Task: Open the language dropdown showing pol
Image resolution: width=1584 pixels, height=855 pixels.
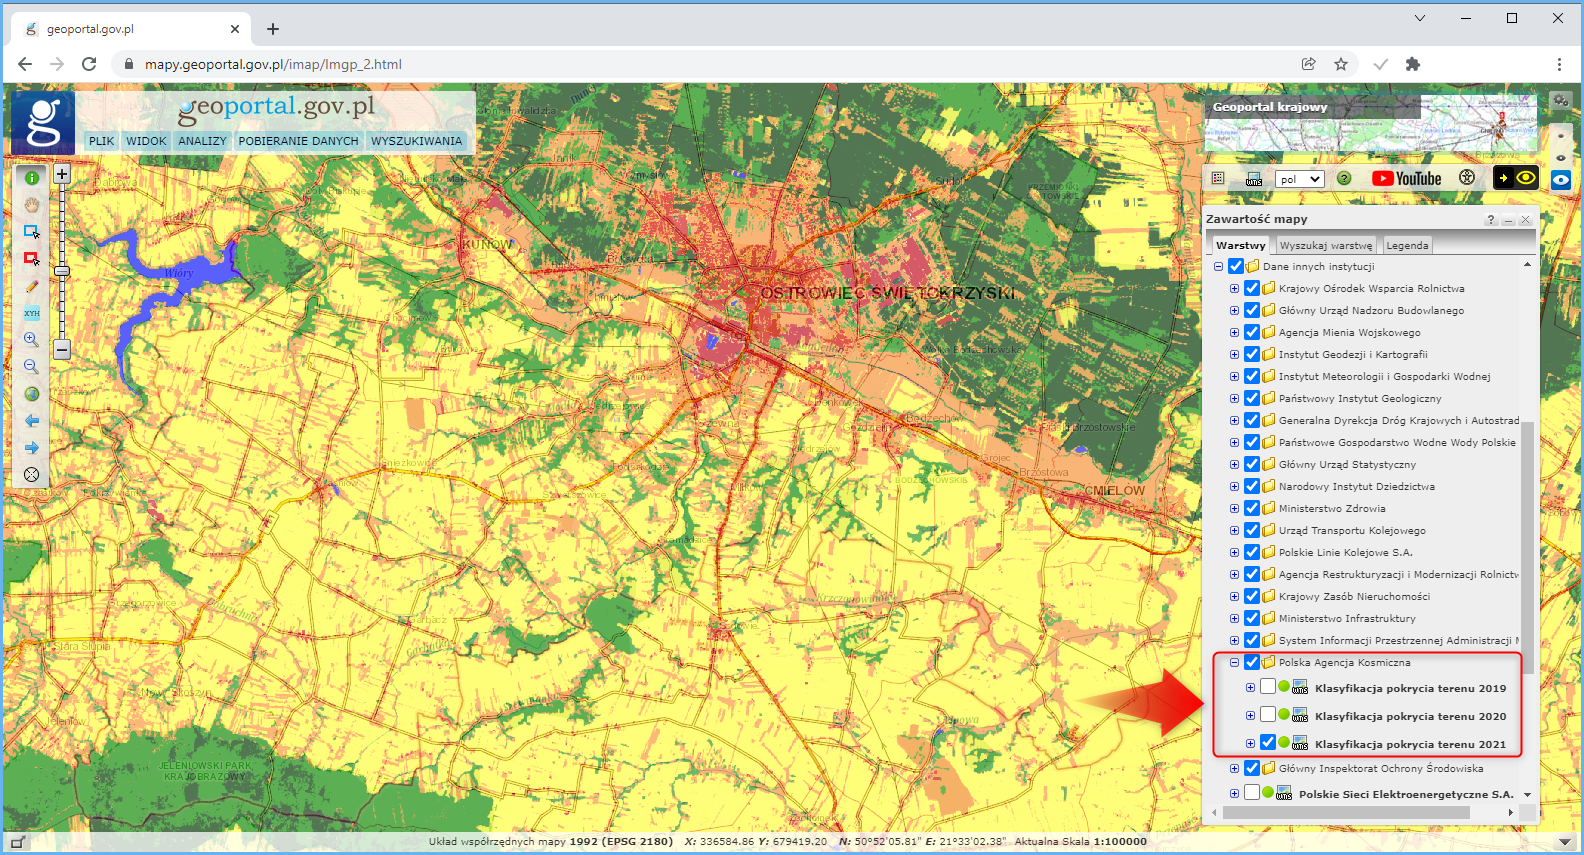Action: 1300,179
